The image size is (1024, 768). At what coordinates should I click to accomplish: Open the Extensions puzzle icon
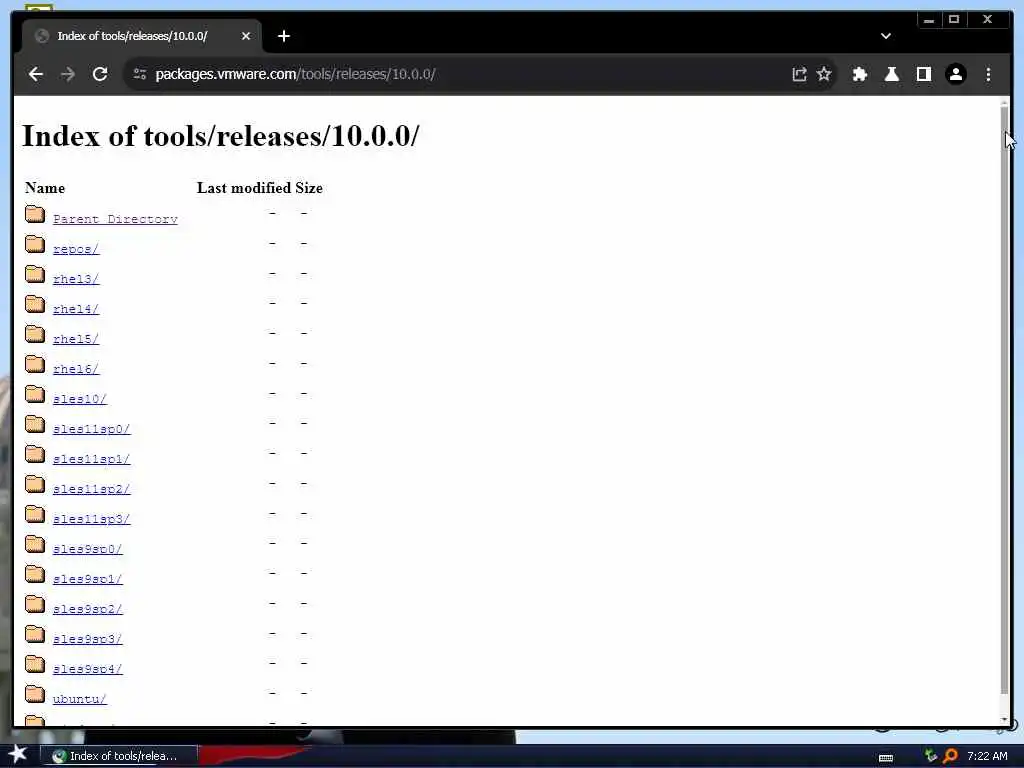tap(860, 74)
